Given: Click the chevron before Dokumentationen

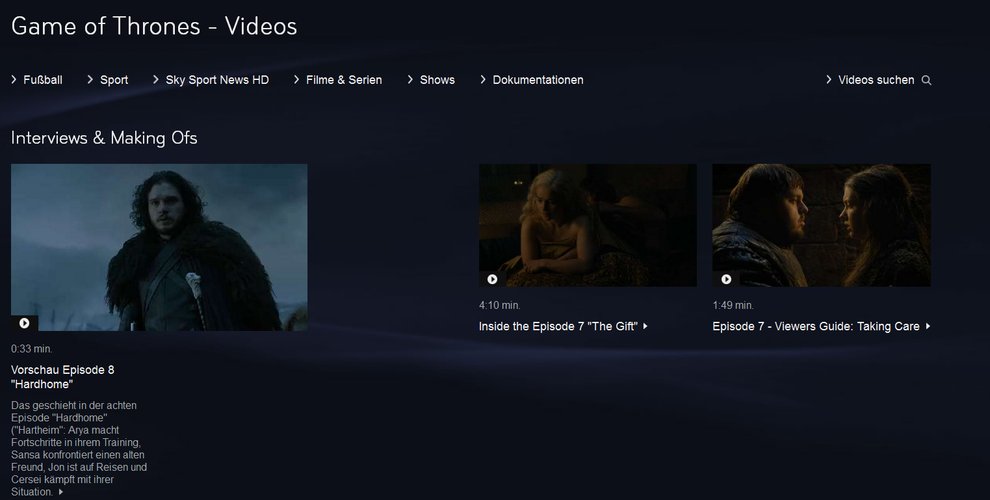Looking at the screenshot, I should 483,80.
